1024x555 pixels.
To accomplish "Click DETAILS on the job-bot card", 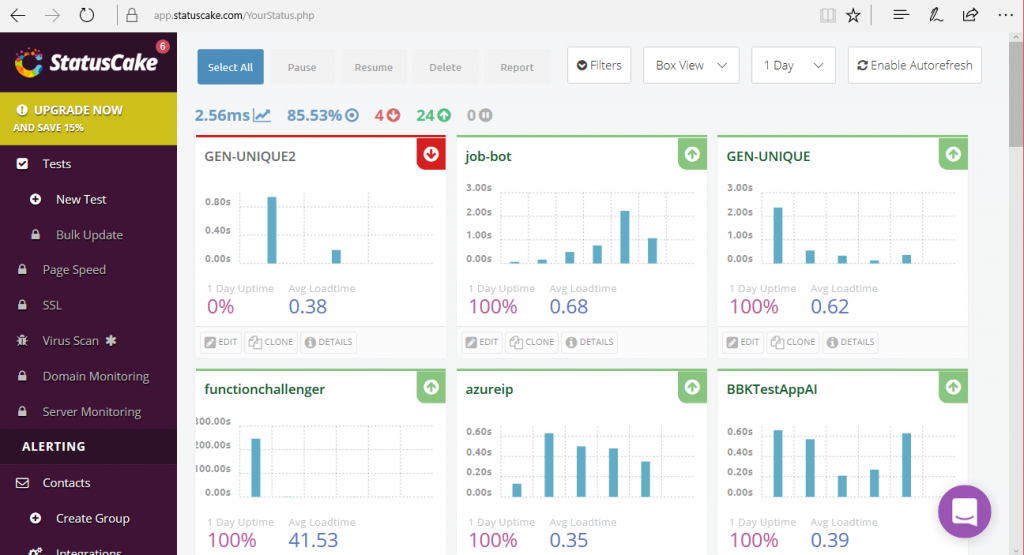I will pos(590,341).
